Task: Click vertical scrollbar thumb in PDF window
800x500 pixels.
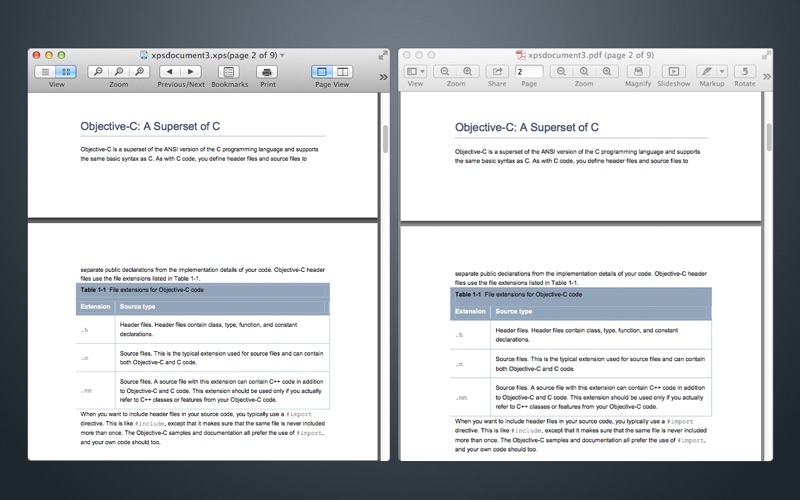Action: tap(768, 137)
